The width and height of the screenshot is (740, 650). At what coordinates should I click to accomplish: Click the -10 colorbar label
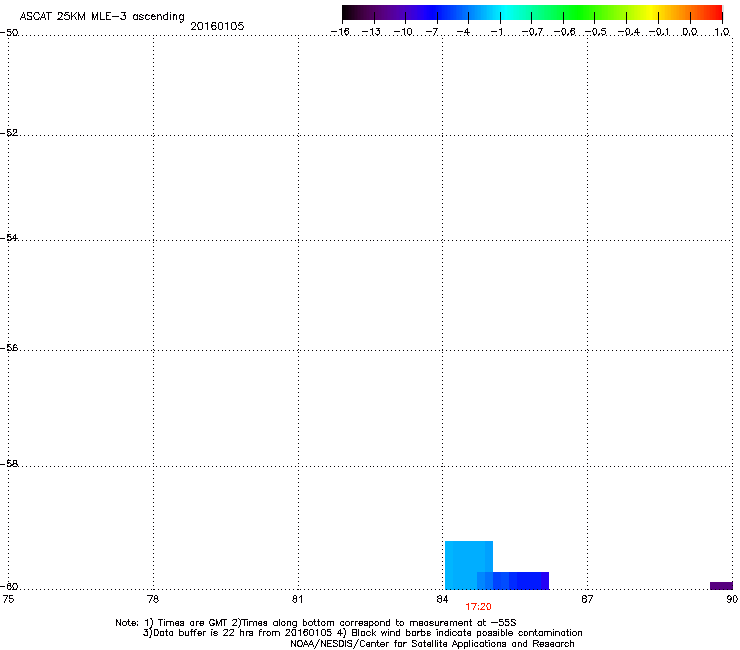(403, 32)
